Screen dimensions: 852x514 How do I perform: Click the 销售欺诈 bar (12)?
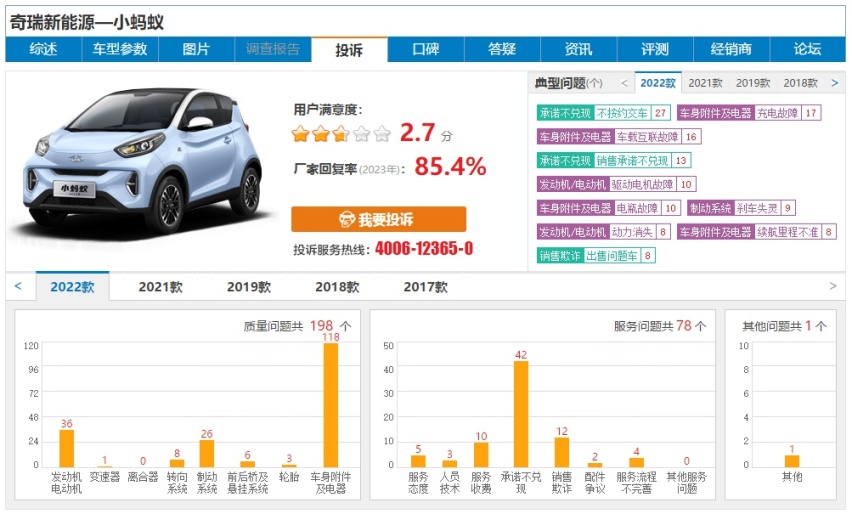562,452
